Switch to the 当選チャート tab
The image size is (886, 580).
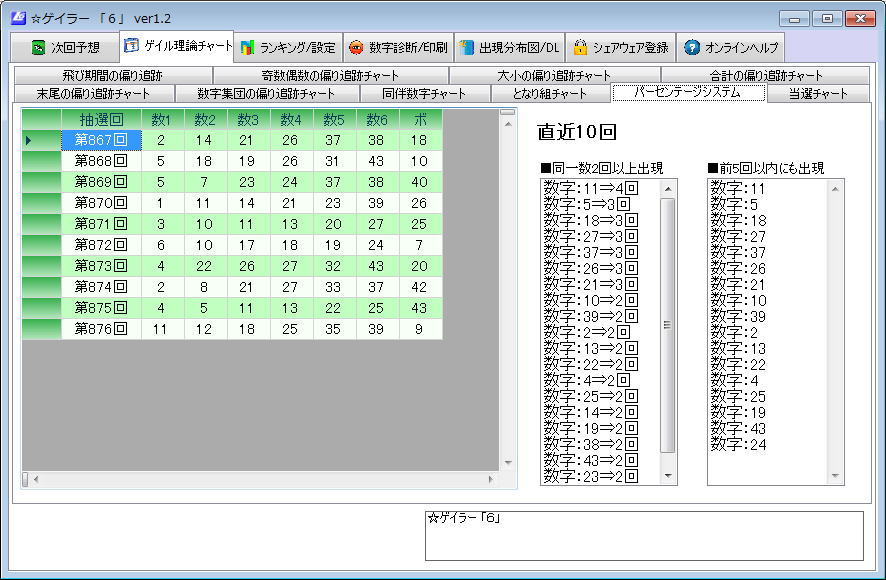point(818,93)
